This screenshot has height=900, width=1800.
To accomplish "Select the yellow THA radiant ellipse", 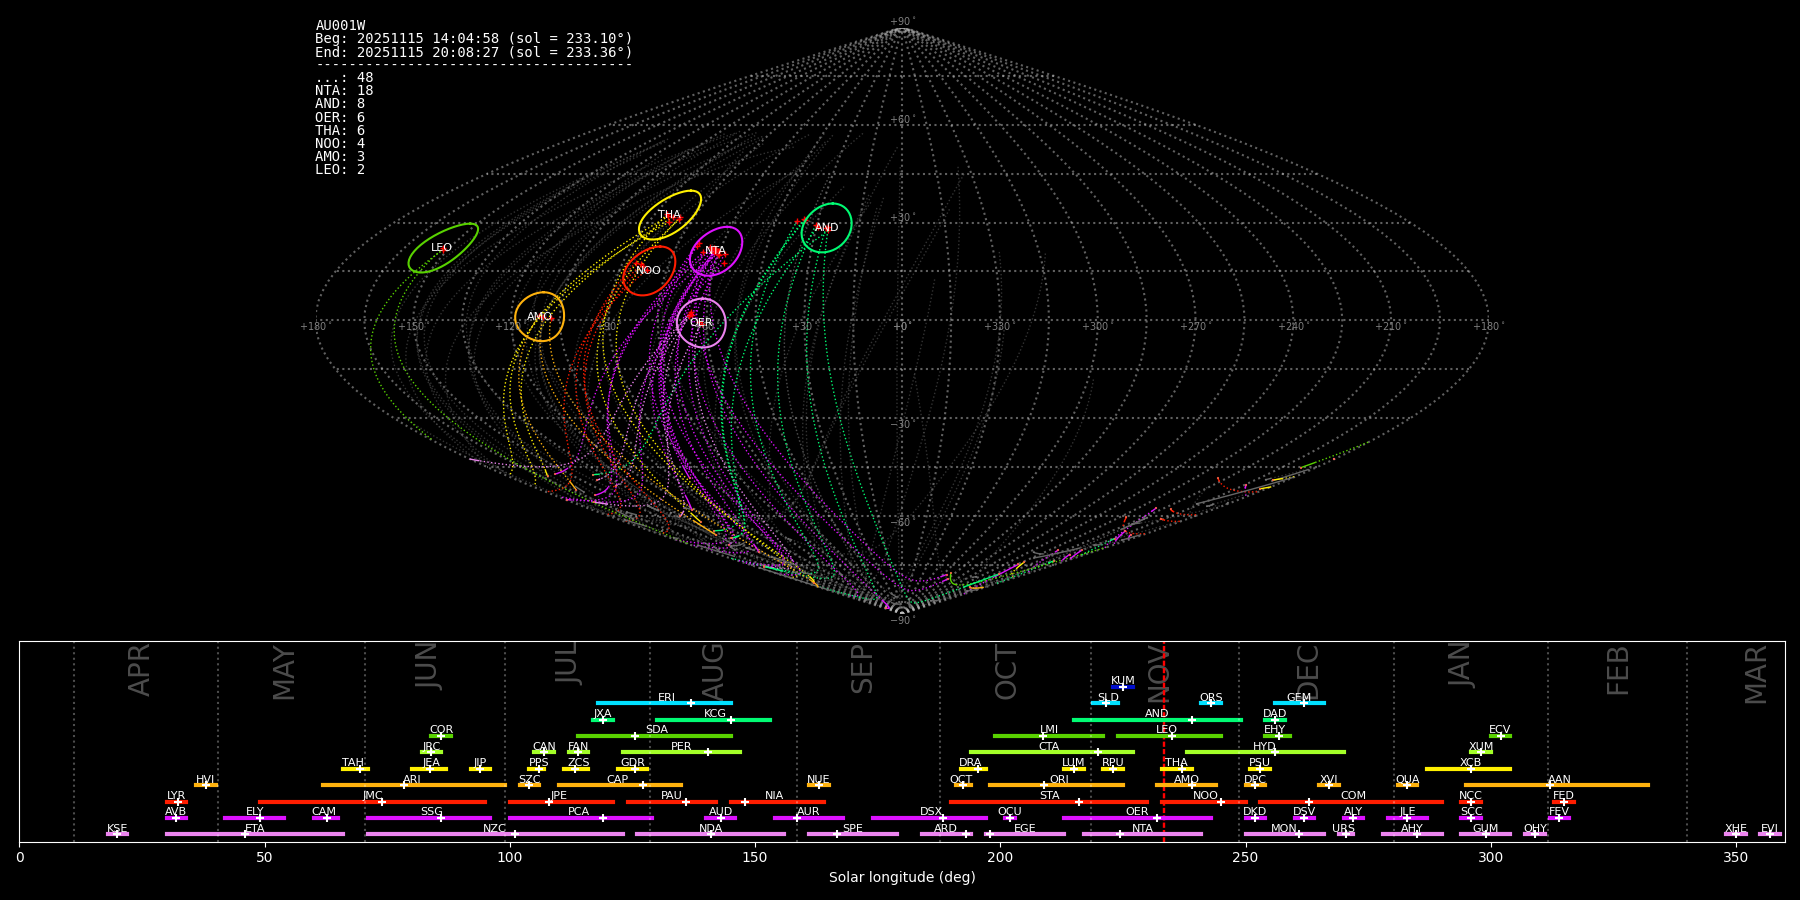I will [670, 215].
